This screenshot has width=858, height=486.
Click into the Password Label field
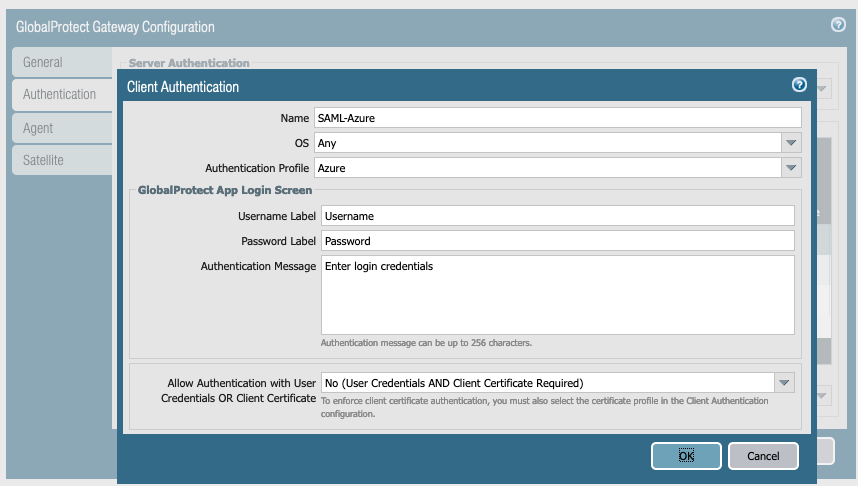(557, 241)
